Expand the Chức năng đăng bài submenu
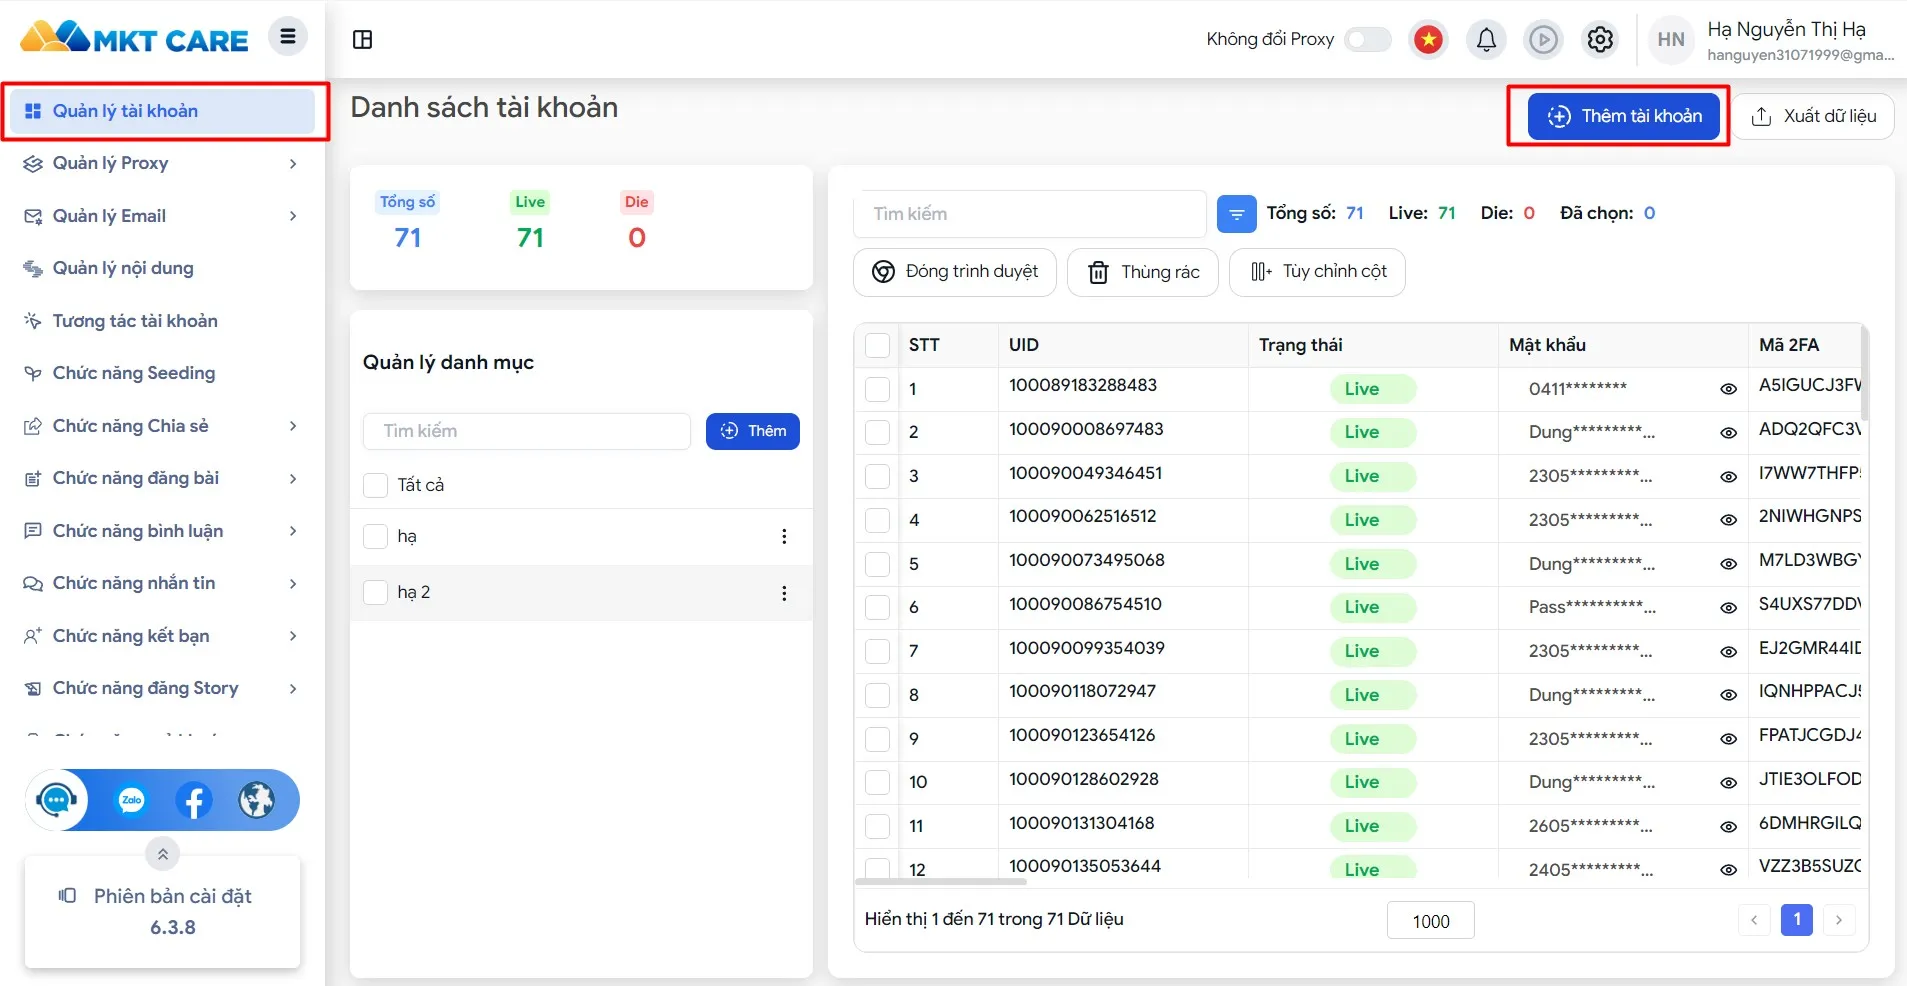 [292, 479]
